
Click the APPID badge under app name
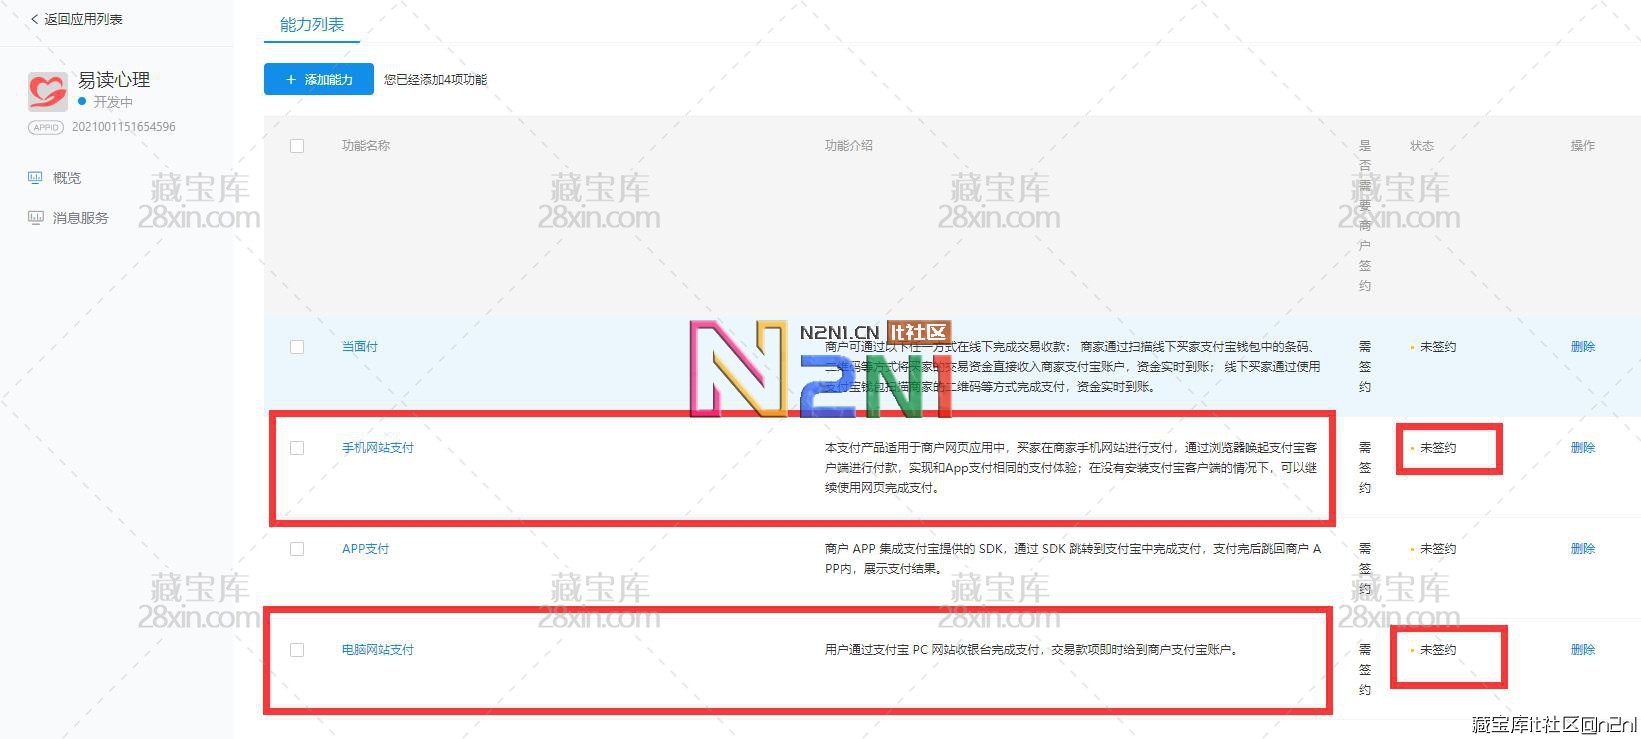(46, 128)
